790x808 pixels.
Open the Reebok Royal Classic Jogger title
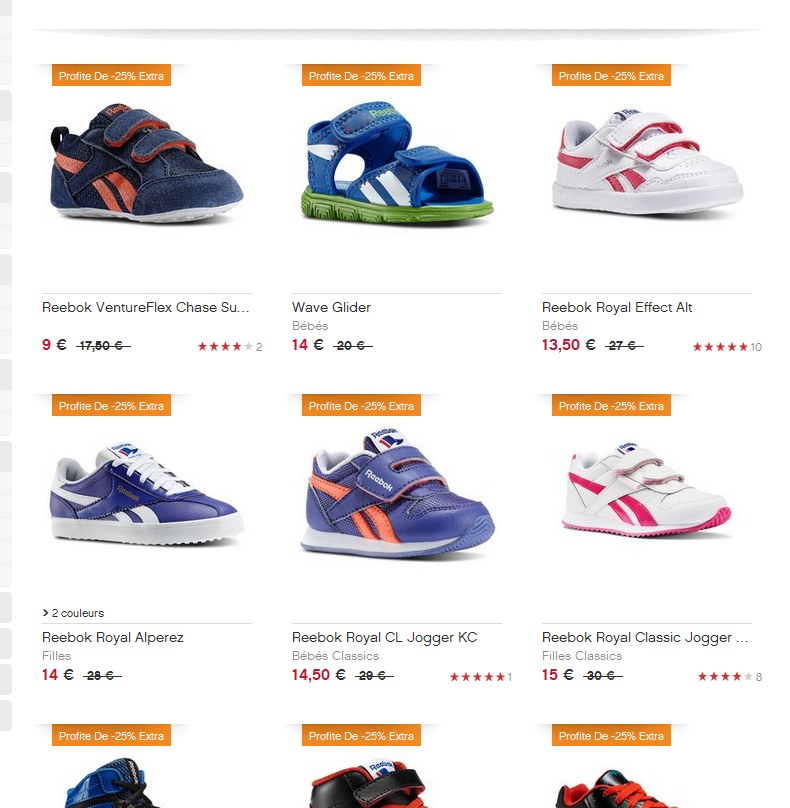[645, 637]
